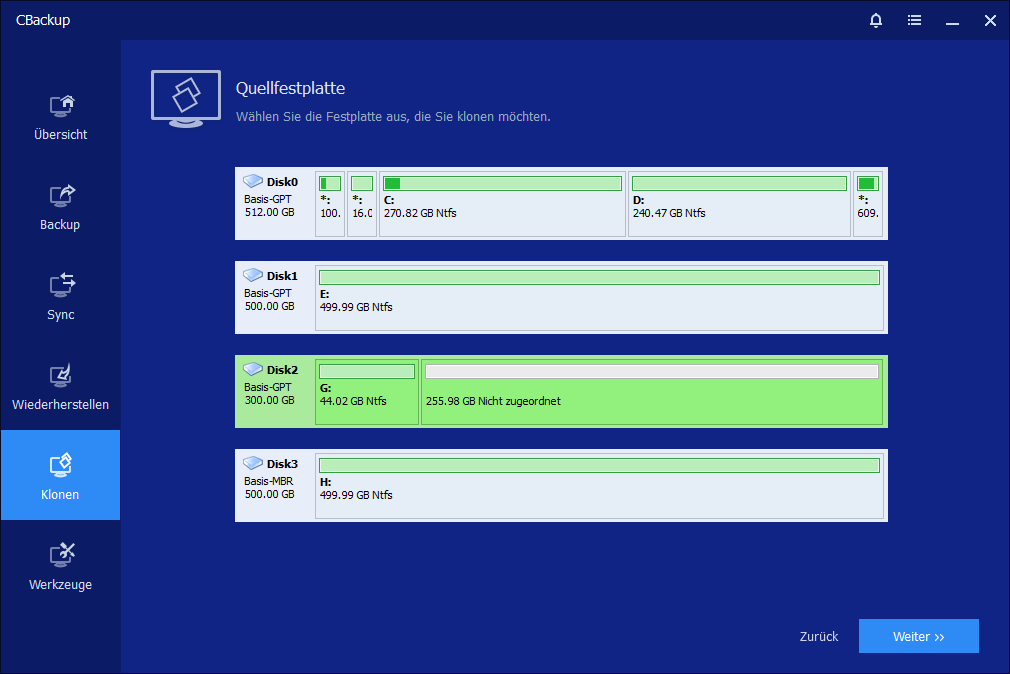Click the Disk0 drive icon
1010x674 pixels.
tap(253, 182)
